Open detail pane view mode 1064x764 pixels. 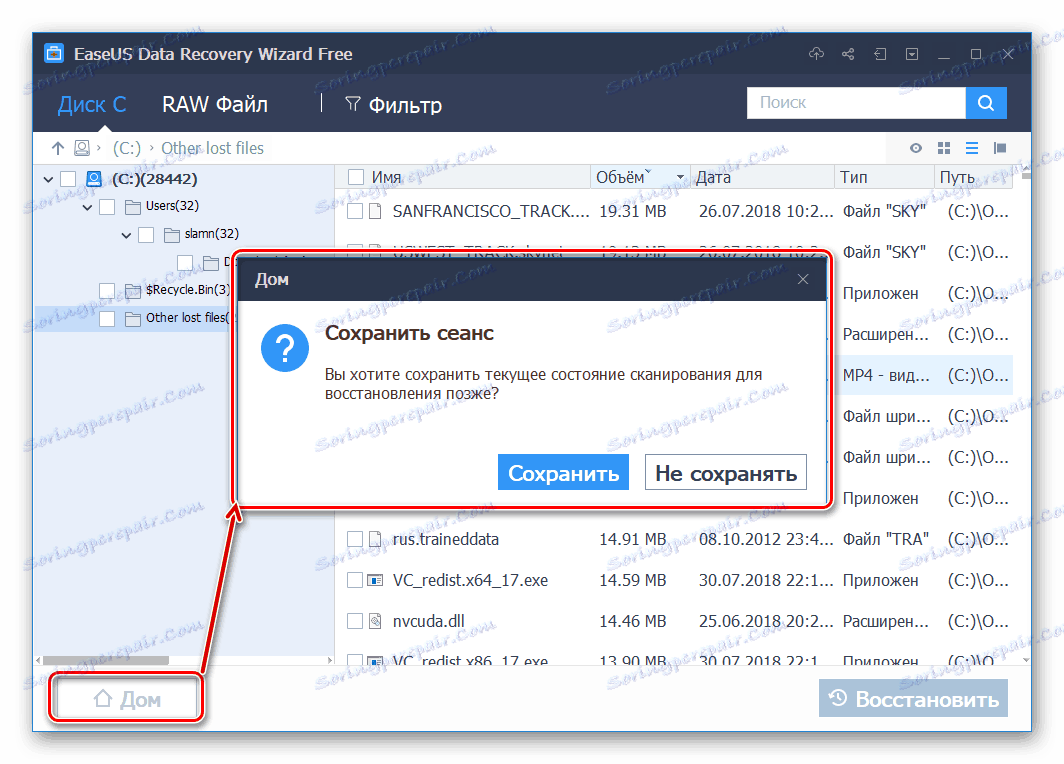(x=999, y=147)
